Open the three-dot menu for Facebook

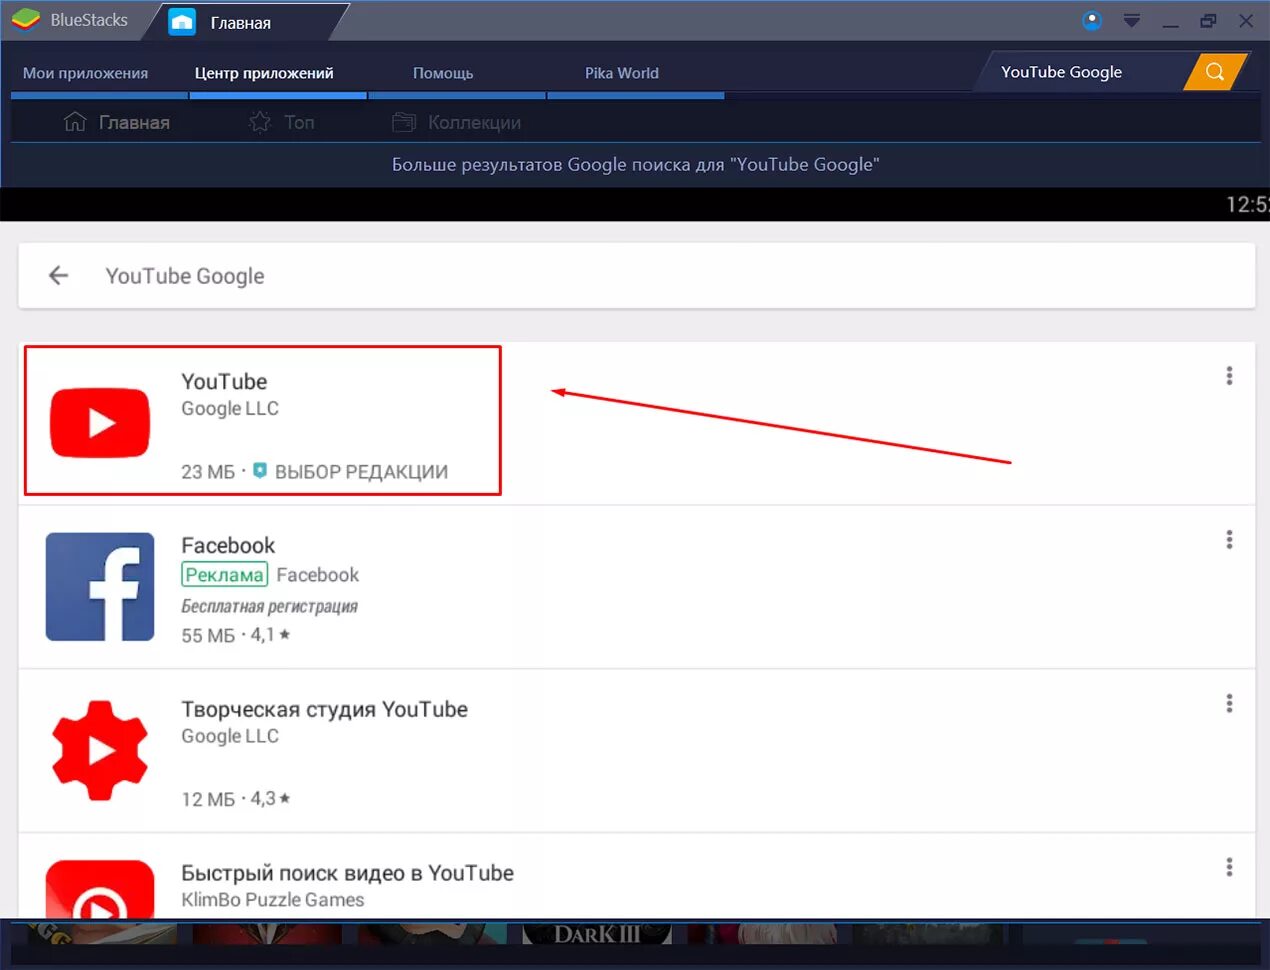pyautogui.click(x=1229, y=540)
